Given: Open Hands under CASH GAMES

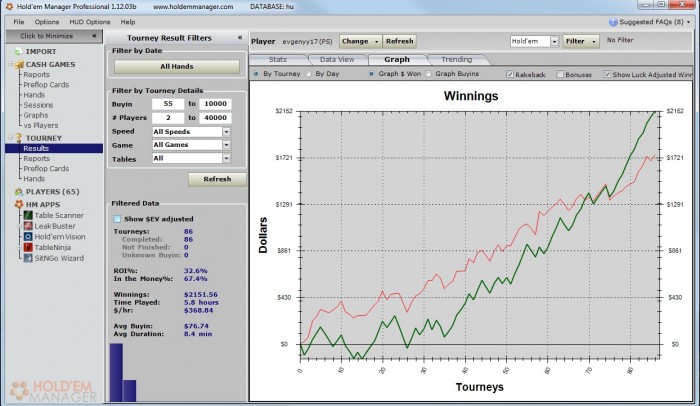Looking at the screenshot, I should pyautogui.click(x=34, y=95).
